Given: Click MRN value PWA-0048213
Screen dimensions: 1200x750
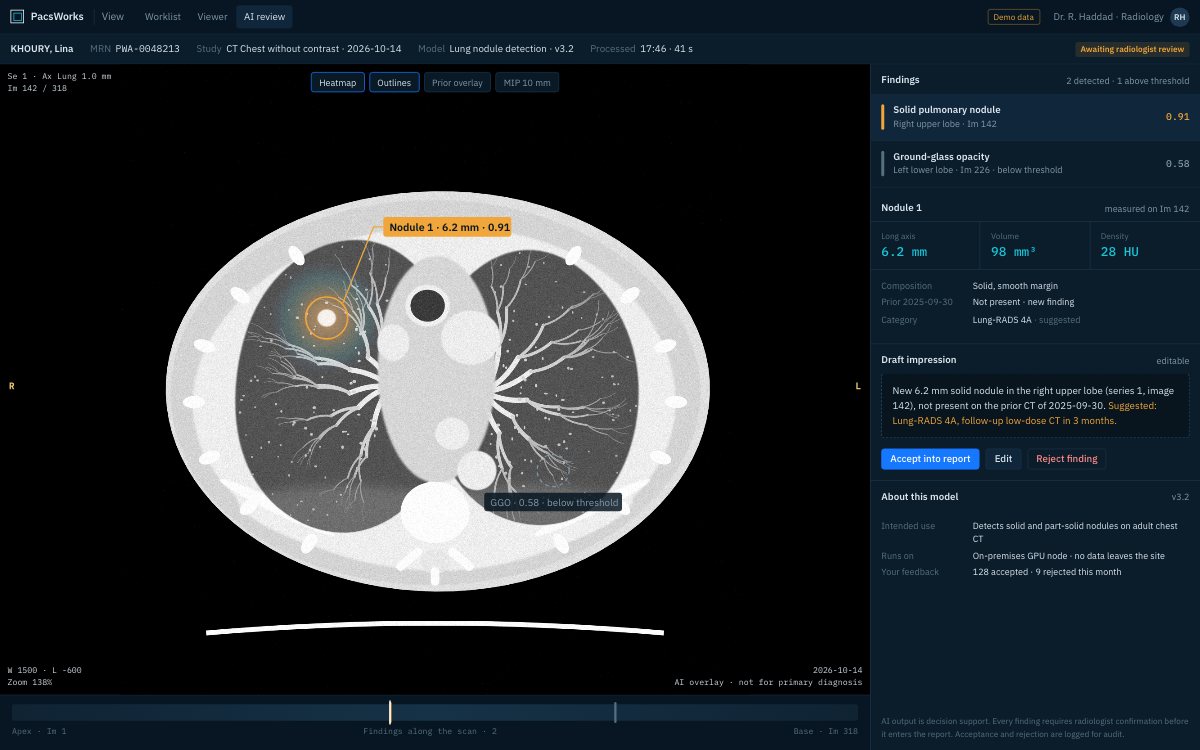Looking at the screenshot, I should 148,49.
